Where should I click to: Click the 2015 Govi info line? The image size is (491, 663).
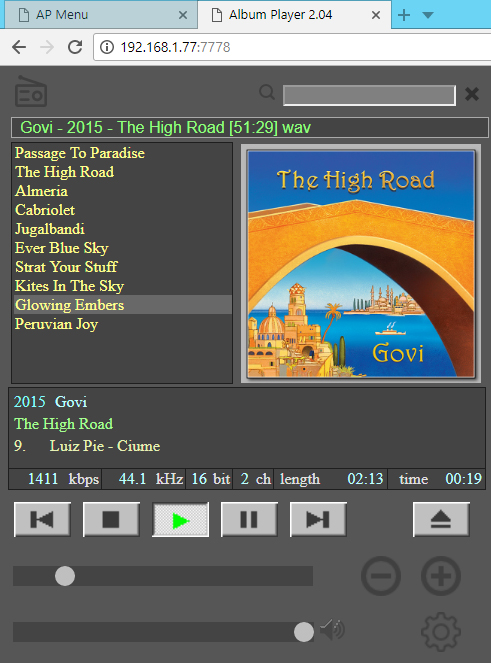point(50,402)
